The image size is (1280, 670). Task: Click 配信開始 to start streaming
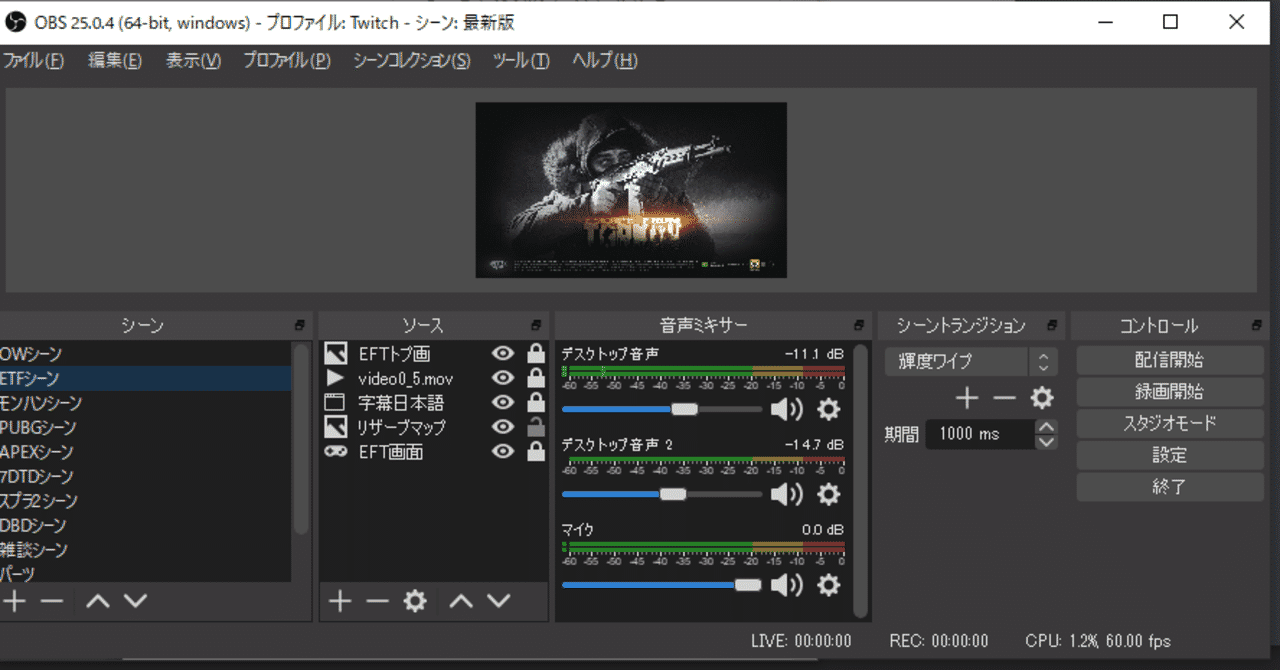click(1170, 360)
